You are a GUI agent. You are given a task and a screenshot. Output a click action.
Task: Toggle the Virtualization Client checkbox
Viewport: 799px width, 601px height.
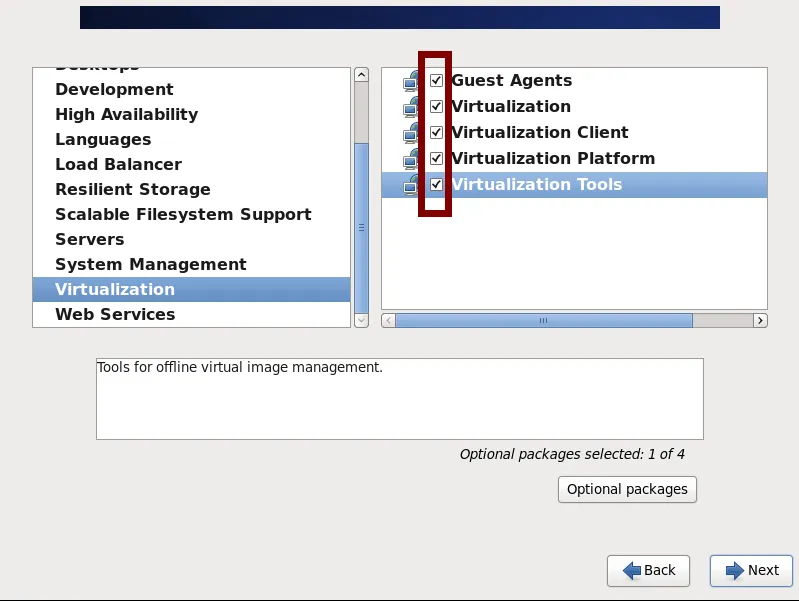coord(436,132)
